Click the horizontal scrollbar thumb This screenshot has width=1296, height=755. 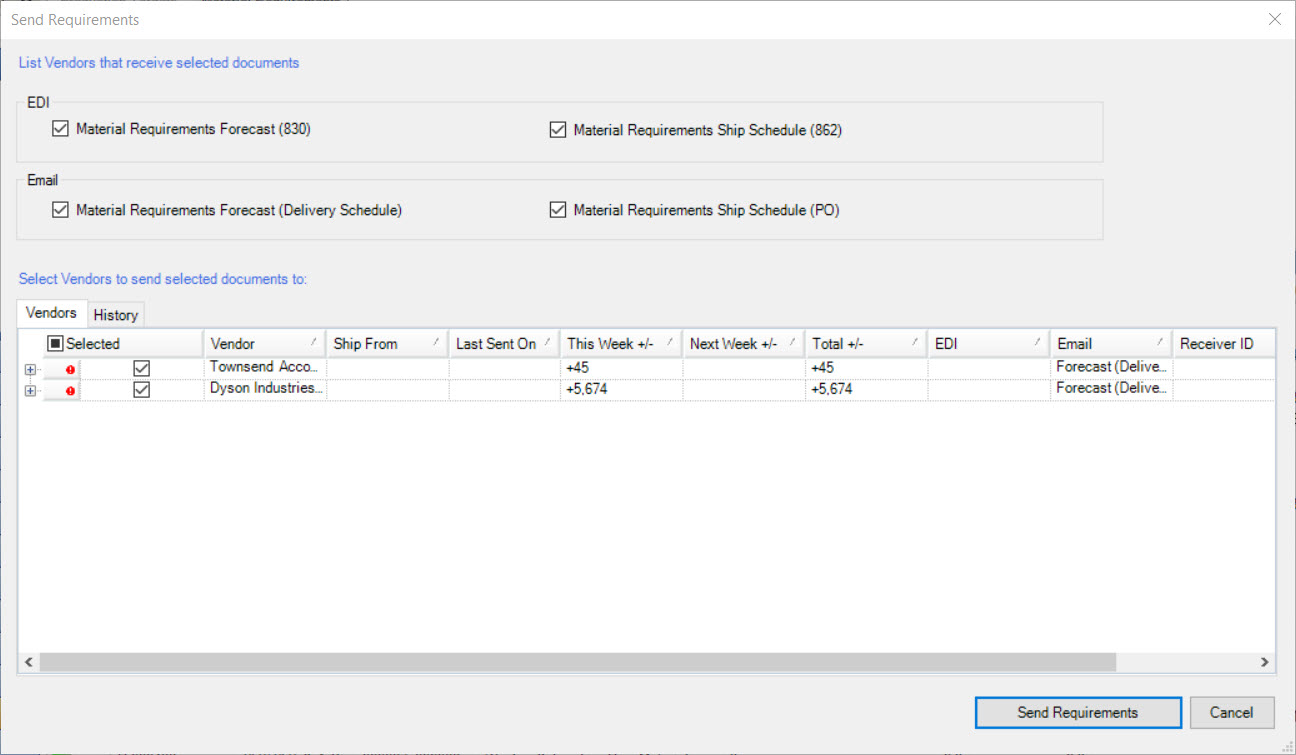tap(577, 662)
